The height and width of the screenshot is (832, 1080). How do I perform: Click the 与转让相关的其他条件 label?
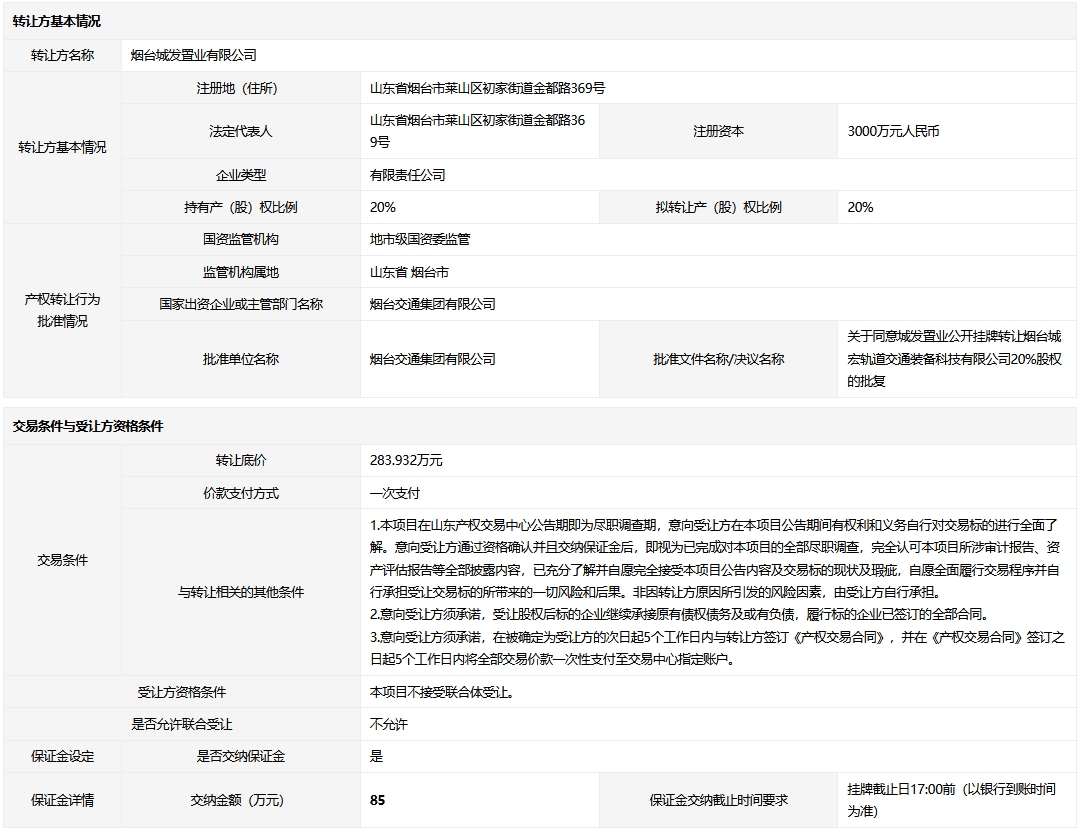coord(241,592)
